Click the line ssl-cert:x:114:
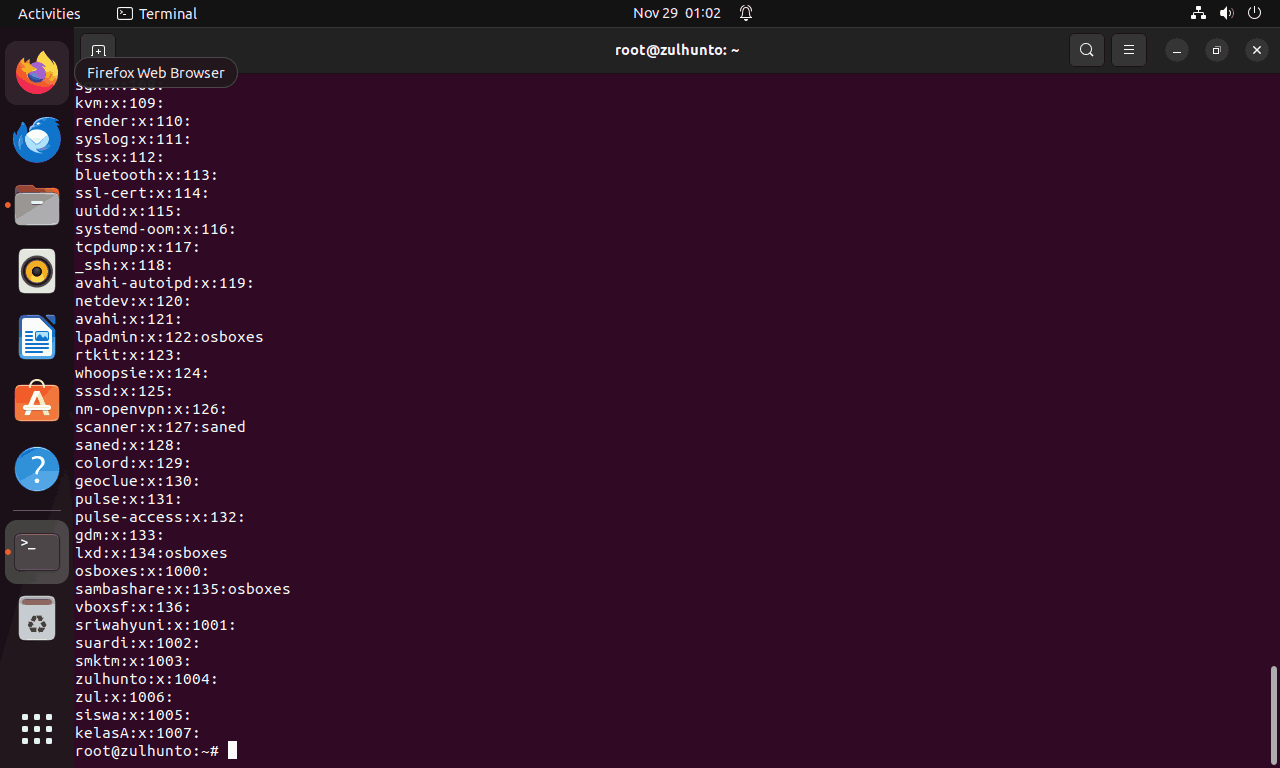1280x768 pixels. [x=142, y=193]
